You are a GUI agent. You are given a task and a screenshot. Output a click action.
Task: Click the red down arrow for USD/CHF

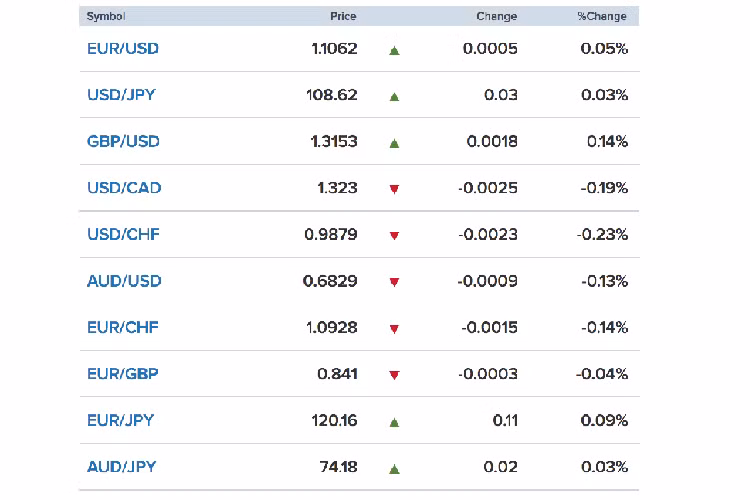coord(394,236)
